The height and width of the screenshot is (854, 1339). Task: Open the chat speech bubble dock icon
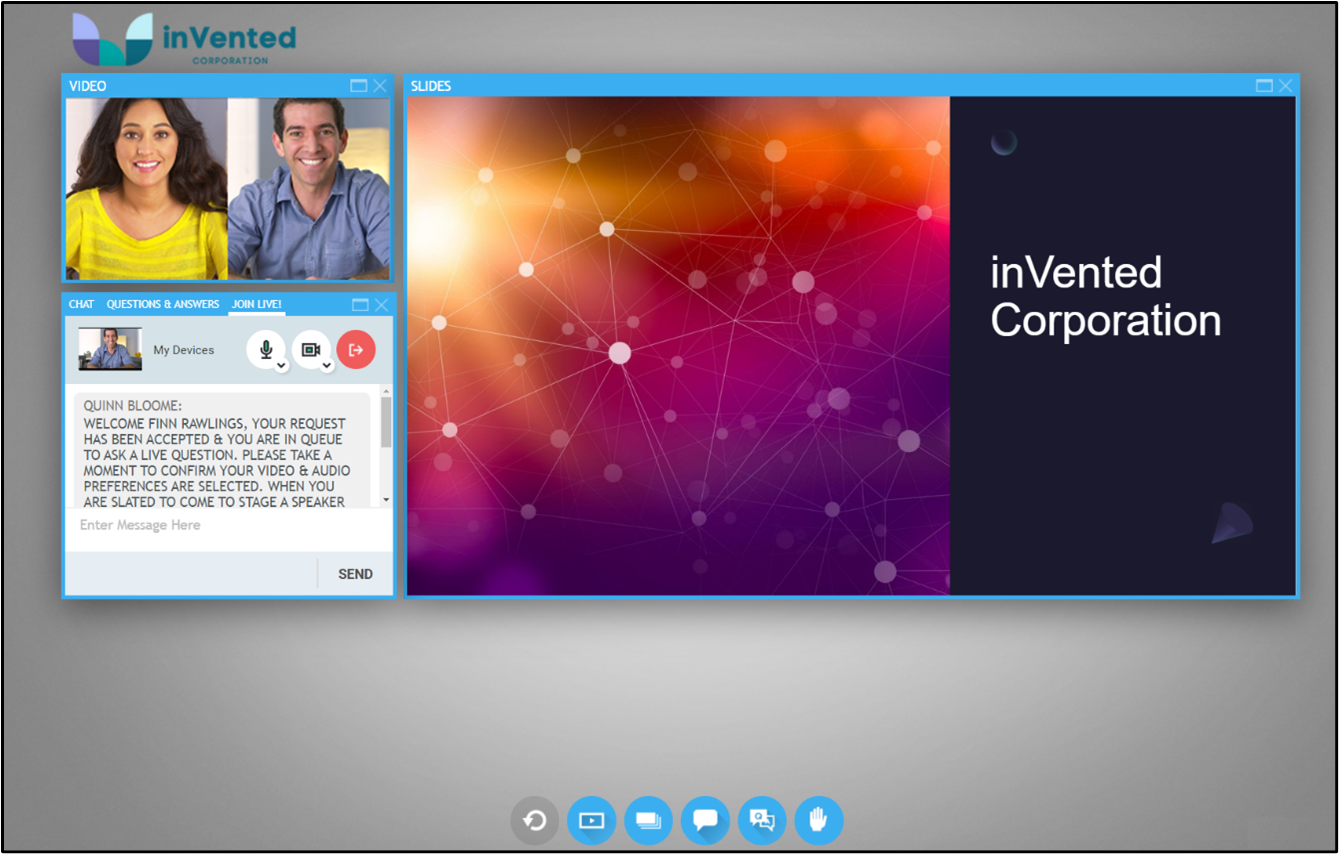click(706, 821)
